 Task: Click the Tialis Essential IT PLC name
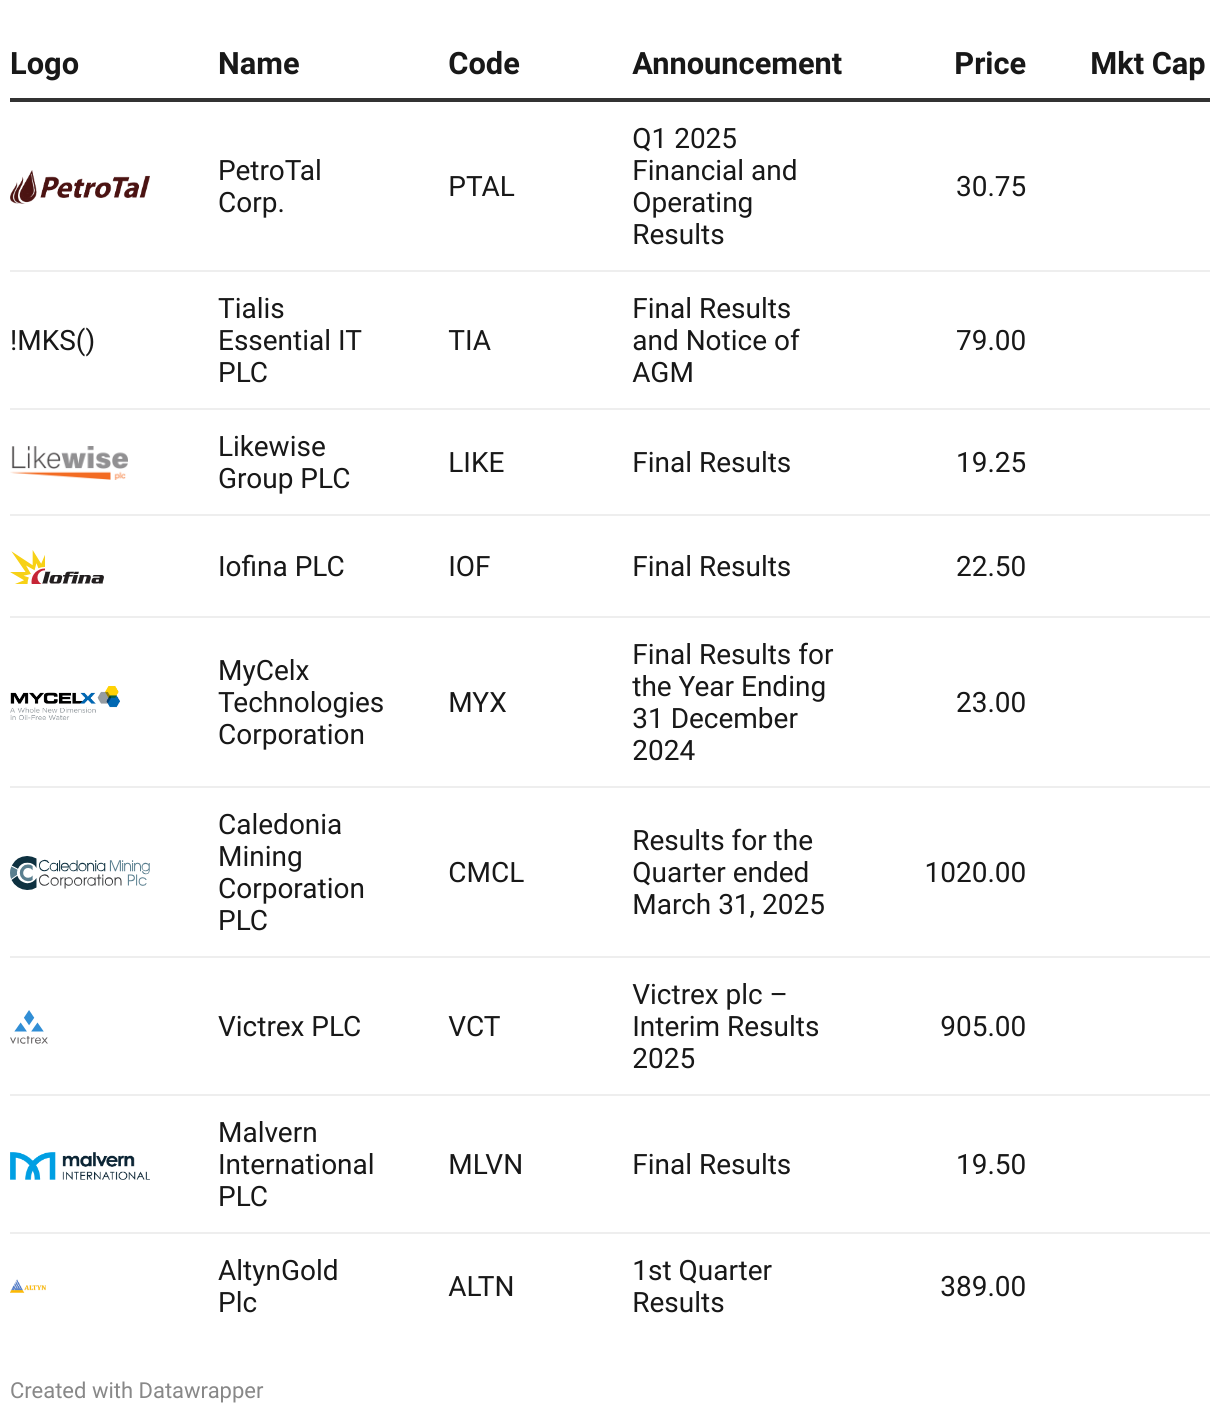(x=289, y=341)
